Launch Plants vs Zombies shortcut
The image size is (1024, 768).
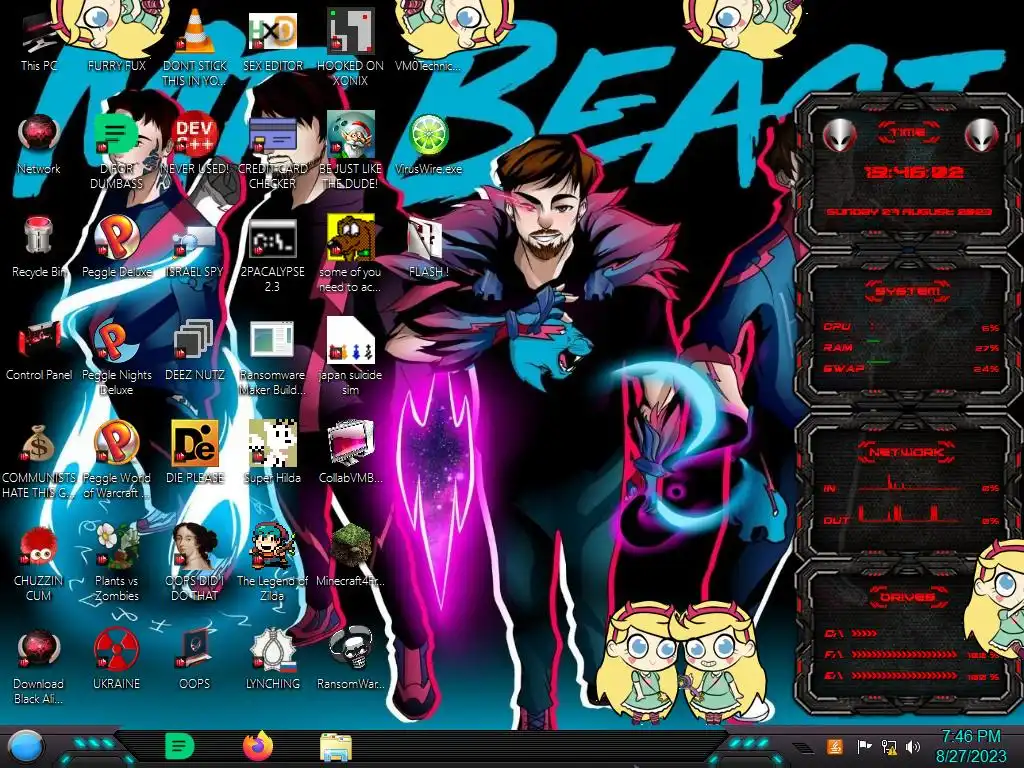(116, 546)
